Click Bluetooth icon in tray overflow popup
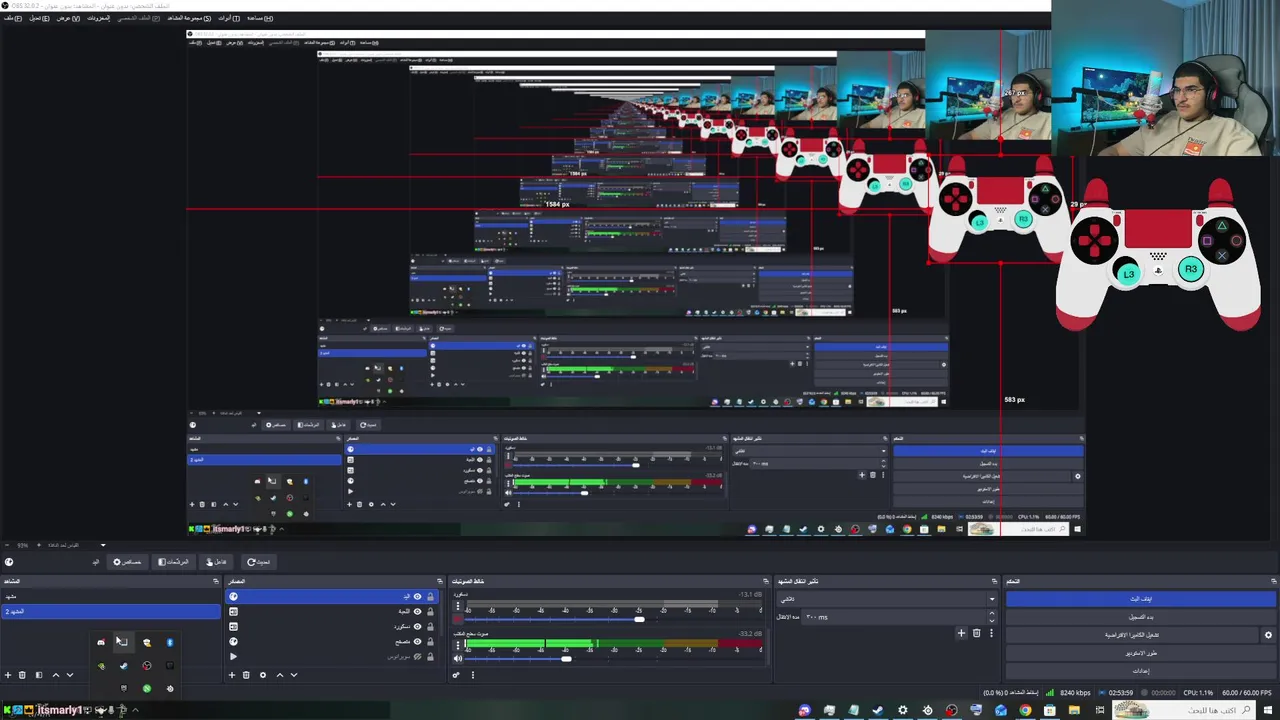The height and width of the screenshot is (720, 1280). tap(169, 642)
